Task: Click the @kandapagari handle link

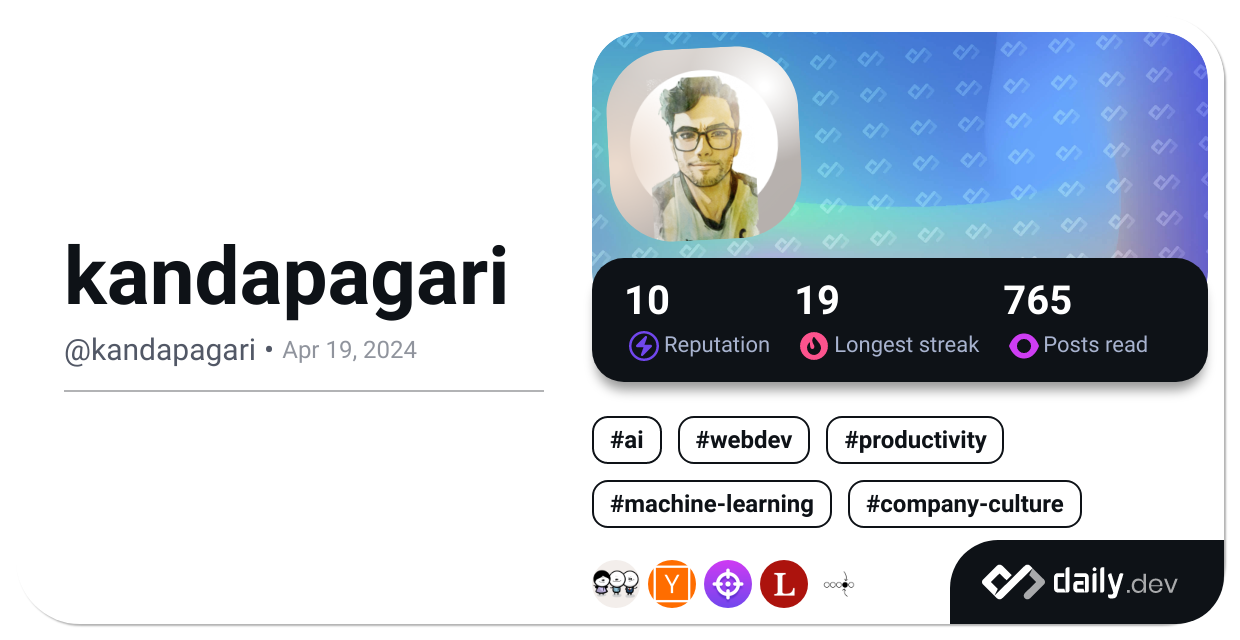Action: click(x=160, y=350)
